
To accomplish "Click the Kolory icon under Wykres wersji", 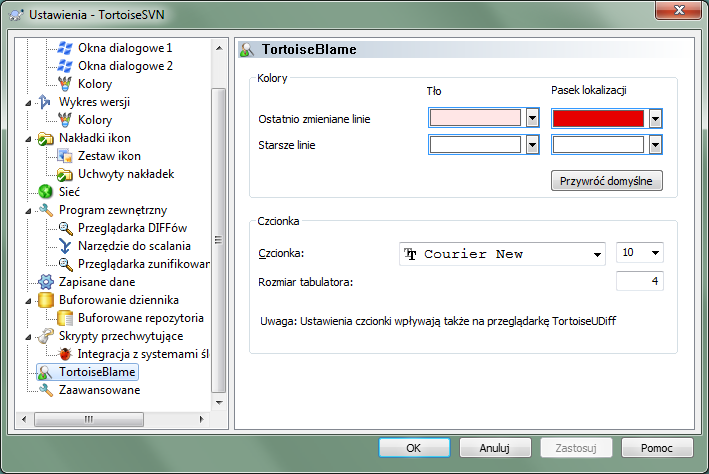I will (x=65, y=120).
